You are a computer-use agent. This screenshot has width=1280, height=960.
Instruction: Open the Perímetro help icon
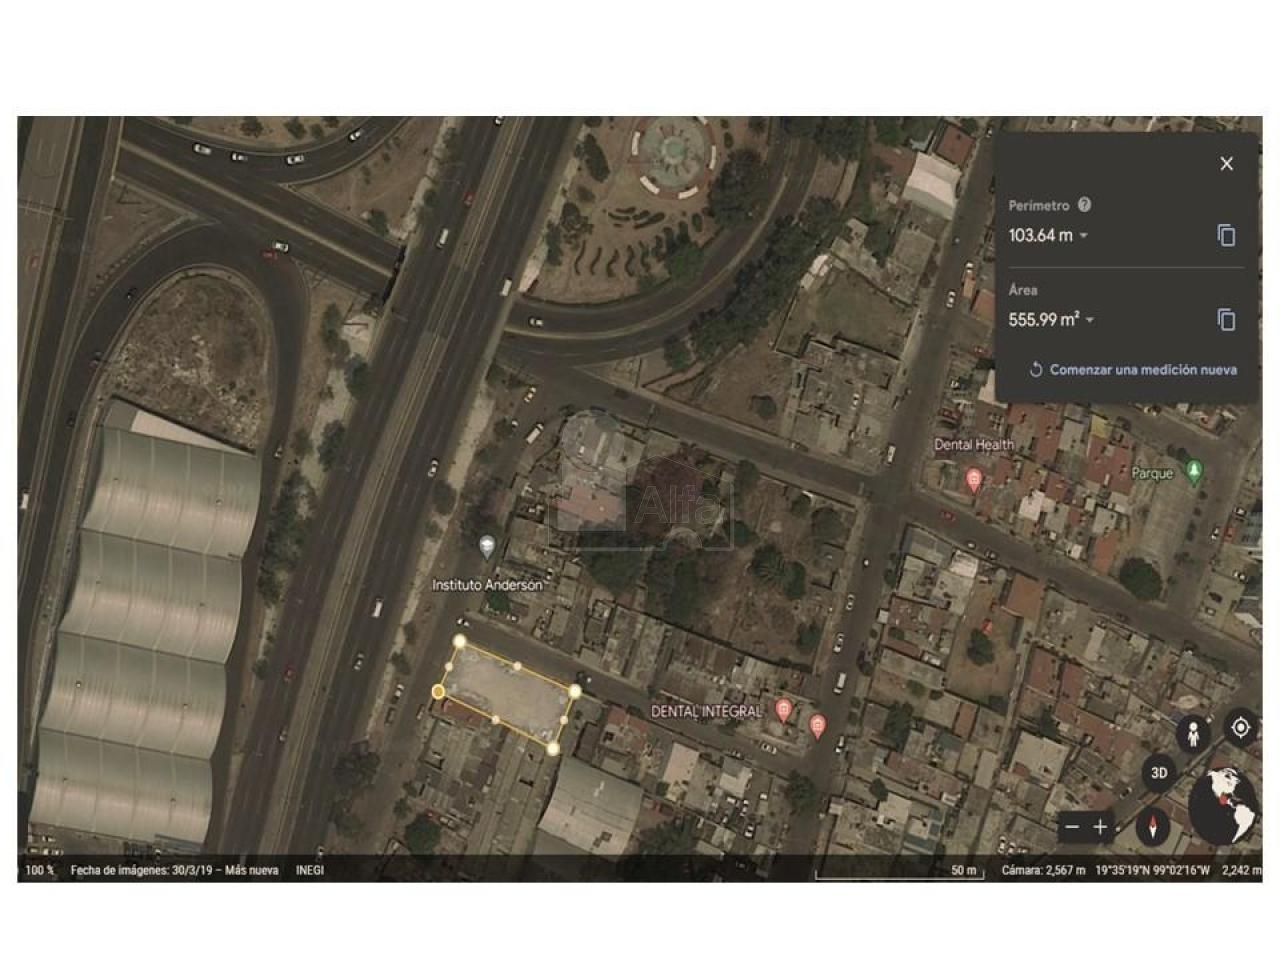1084,205
